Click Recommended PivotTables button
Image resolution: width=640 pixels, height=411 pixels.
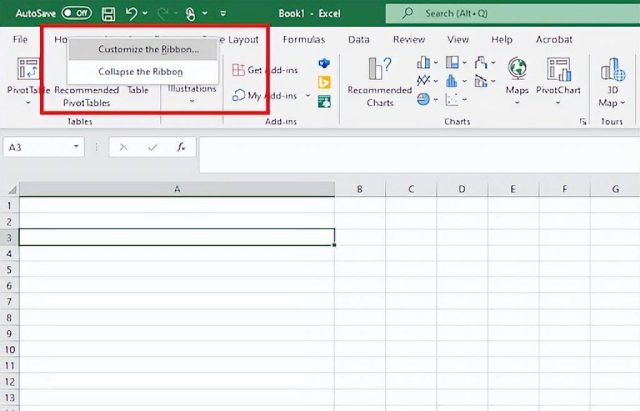click(87, 96)
